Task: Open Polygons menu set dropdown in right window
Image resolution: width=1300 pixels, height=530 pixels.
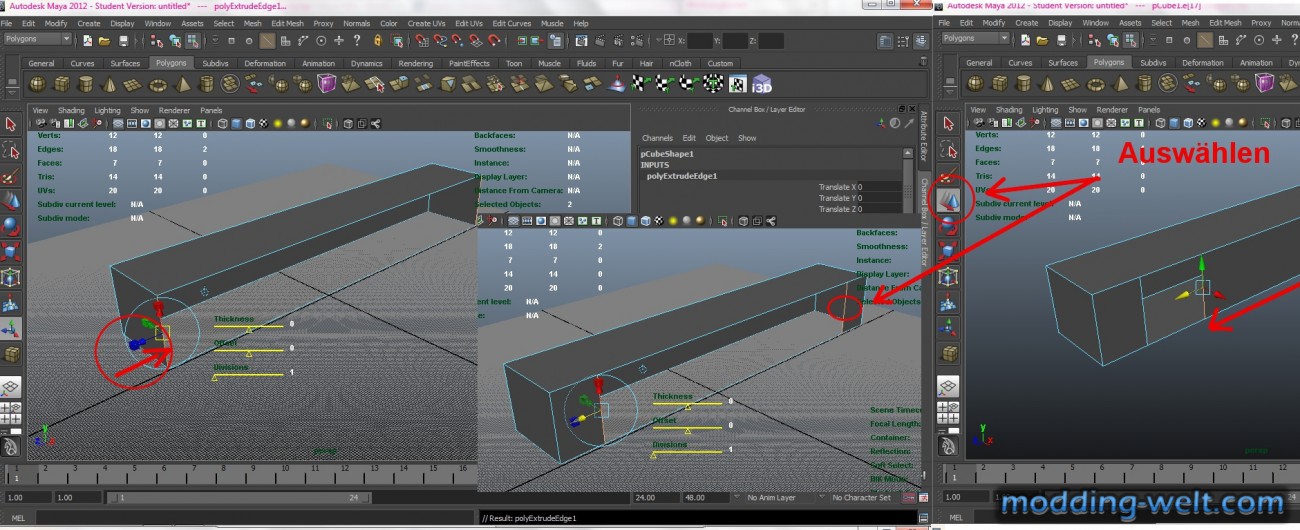Action: [975, 38]
